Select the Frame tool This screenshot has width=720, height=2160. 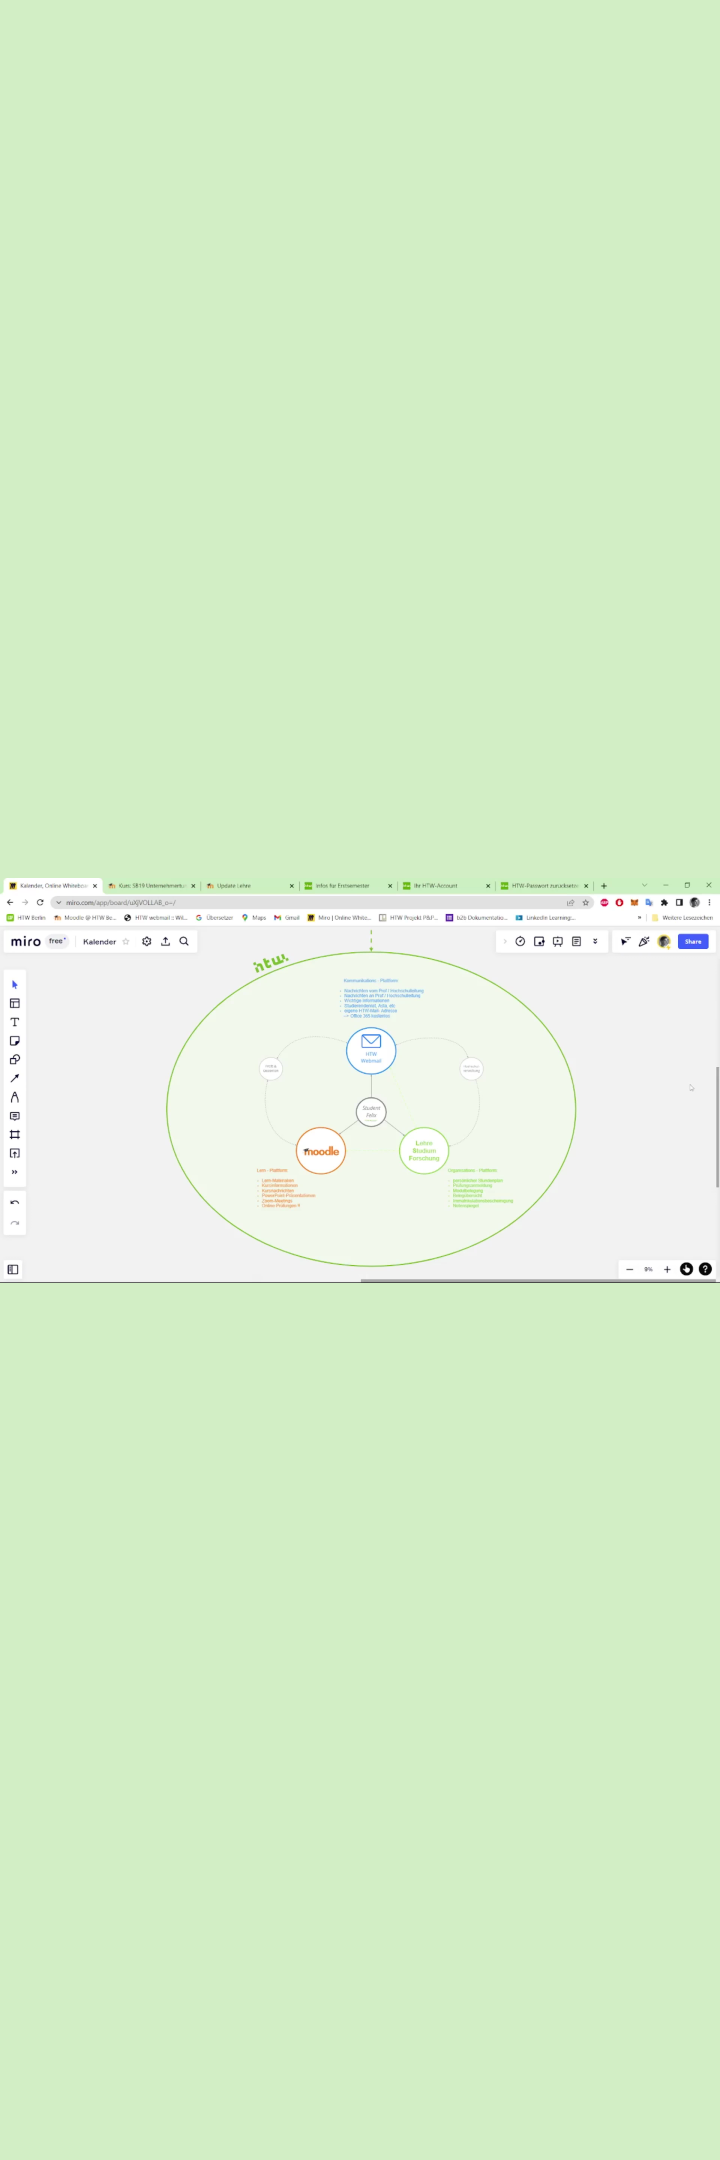[15, 1135]
